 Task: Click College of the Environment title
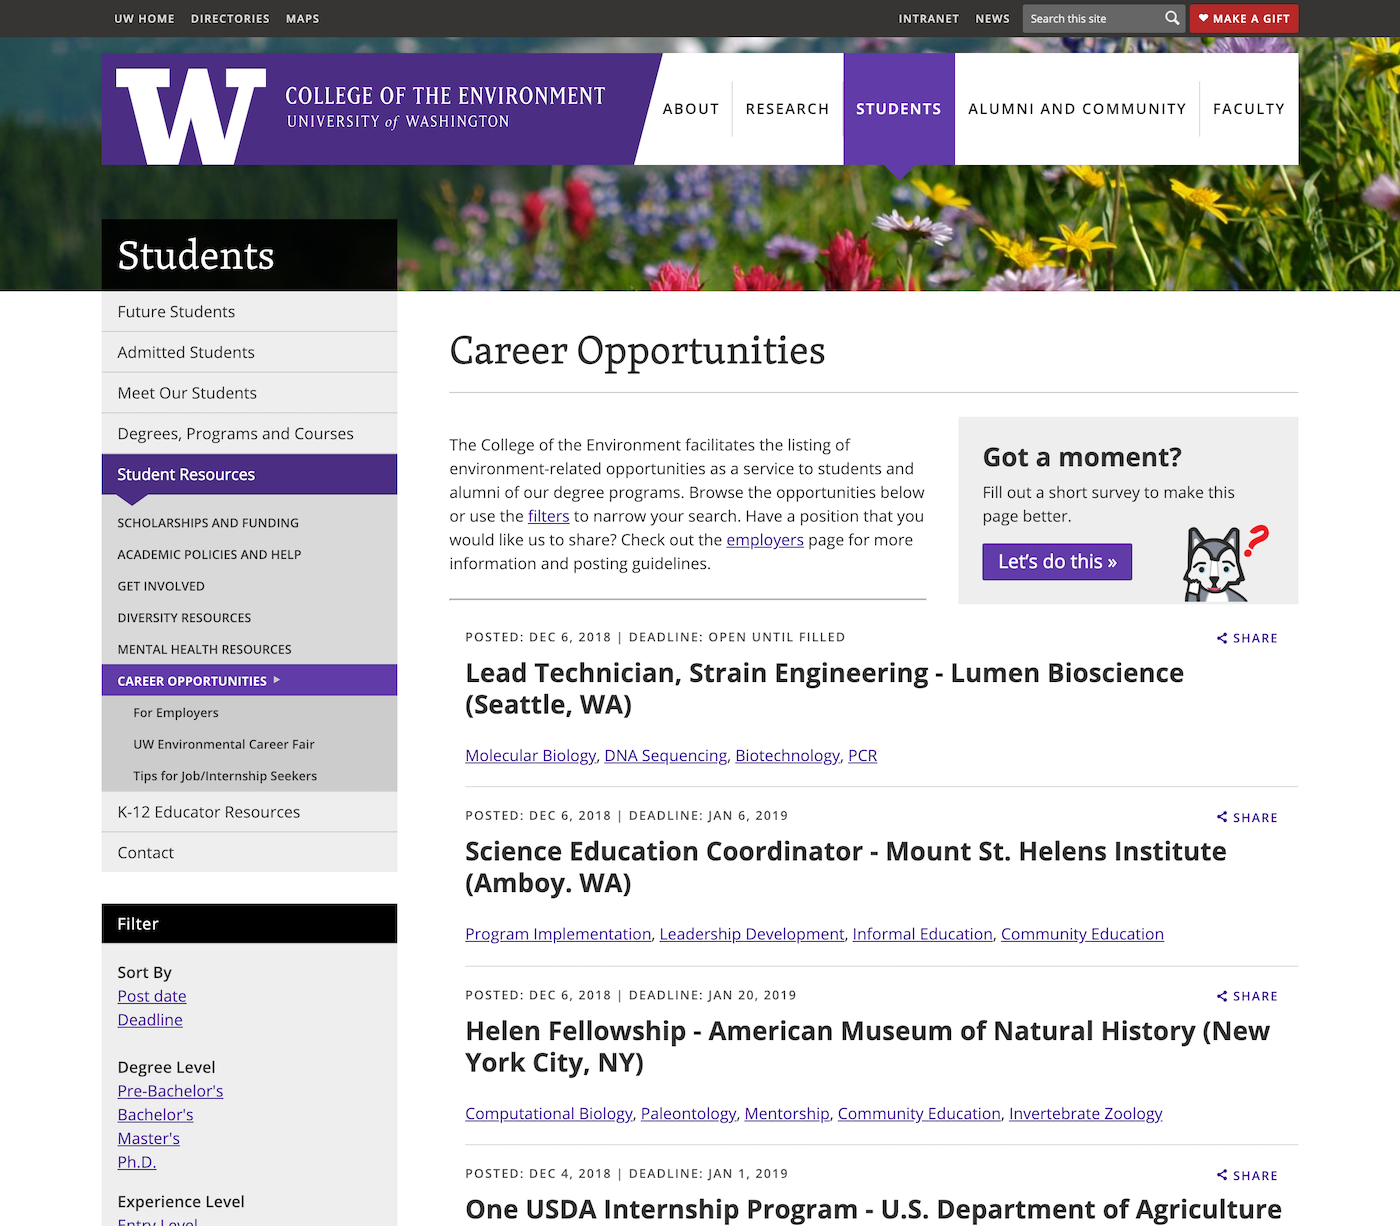pyautogui.click(x=445, y=96)
